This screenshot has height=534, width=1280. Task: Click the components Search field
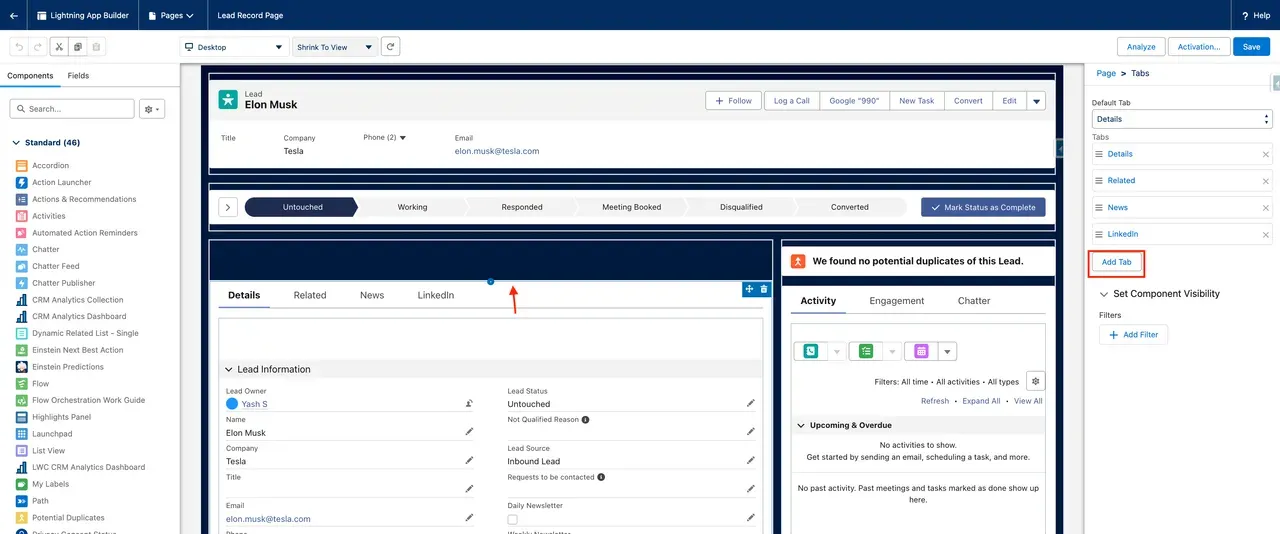coord(72,108)
